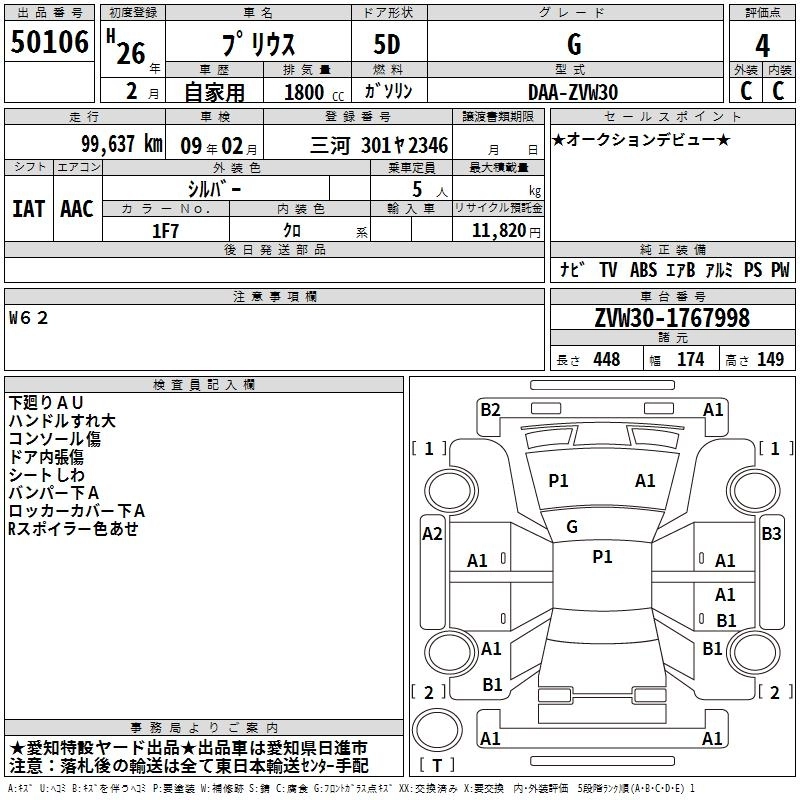Click equipment item ABS
The height and width of the screenshot is (800, 800).
coord(643,270)
